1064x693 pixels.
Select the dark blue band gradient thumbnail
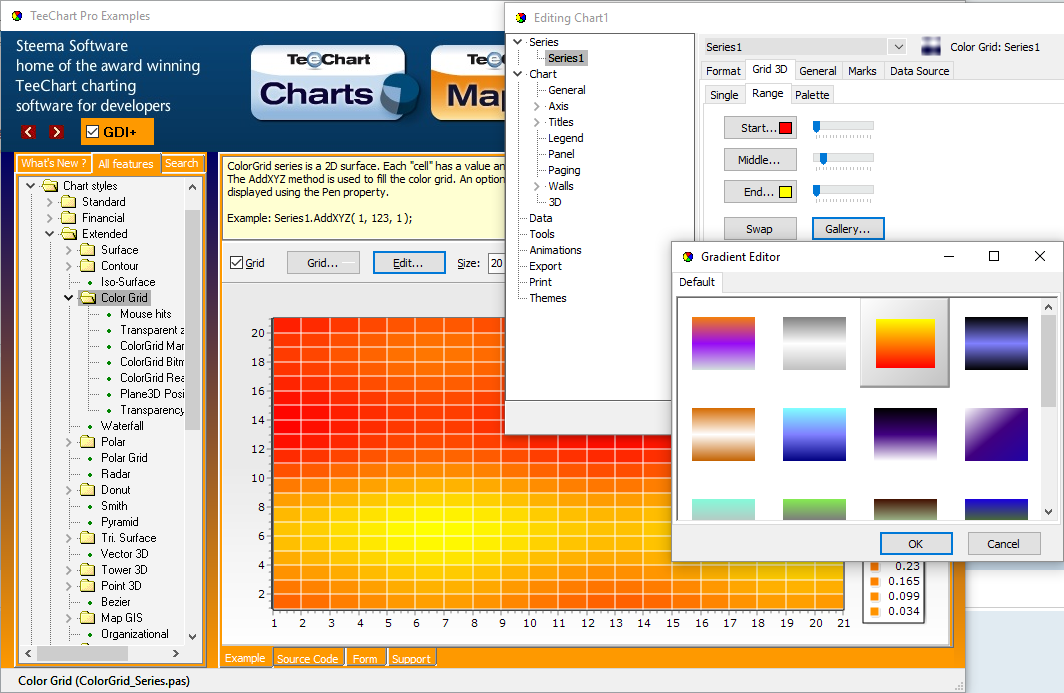pyautogui.click(x=996, y=343)
